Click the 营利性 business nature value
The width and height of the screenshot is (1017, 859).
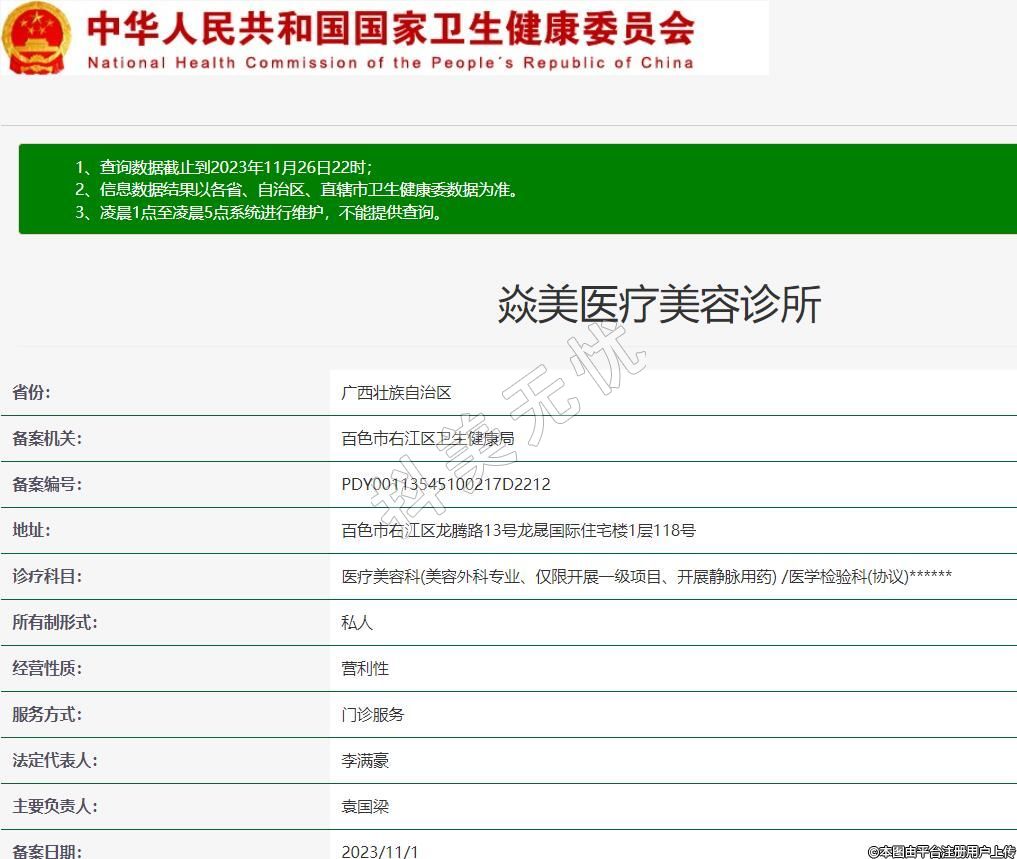click(365, 669)
